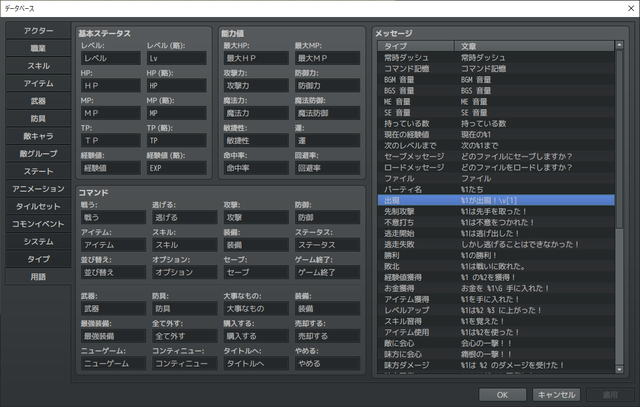
Task: Click the 最大MP field
Action: [x=327, y=58]
